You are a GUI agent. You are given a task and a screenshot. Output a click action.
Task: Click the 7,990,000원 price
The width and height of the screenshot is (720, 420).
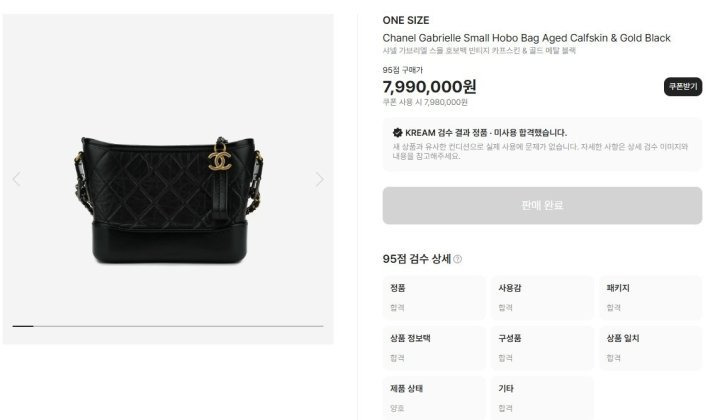pyautogui.click(x=429, y=86)
